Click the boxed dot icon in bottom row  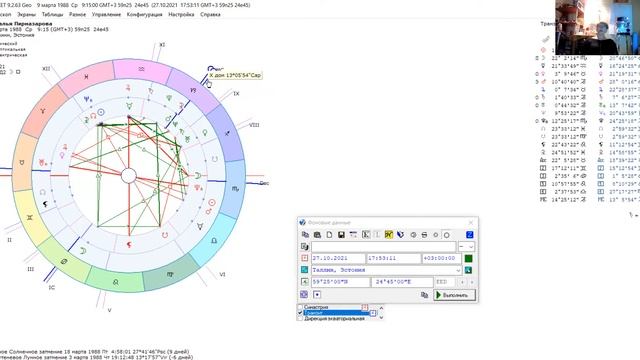click(317, 294)
